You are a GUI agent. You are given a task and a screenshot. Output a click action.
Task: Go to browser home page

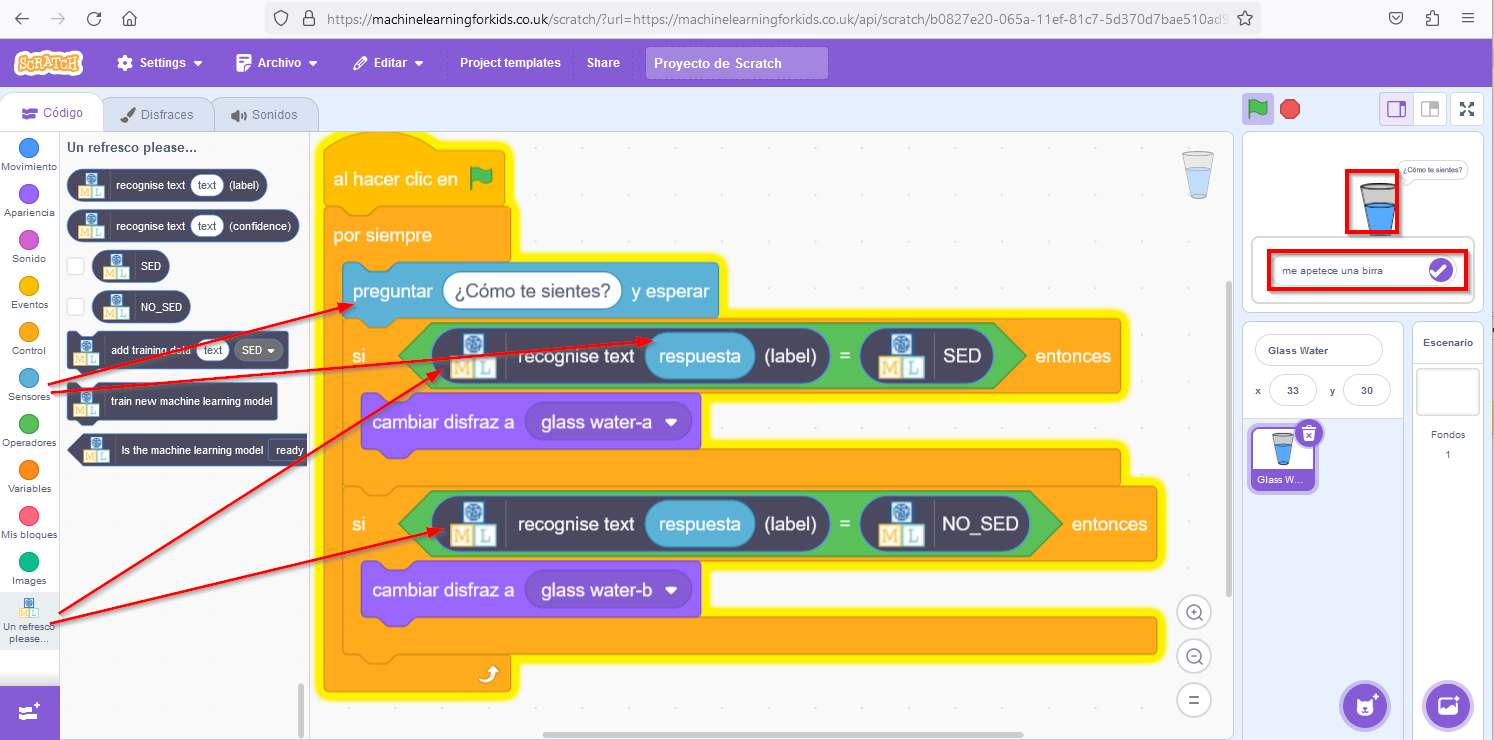(129, 18)
